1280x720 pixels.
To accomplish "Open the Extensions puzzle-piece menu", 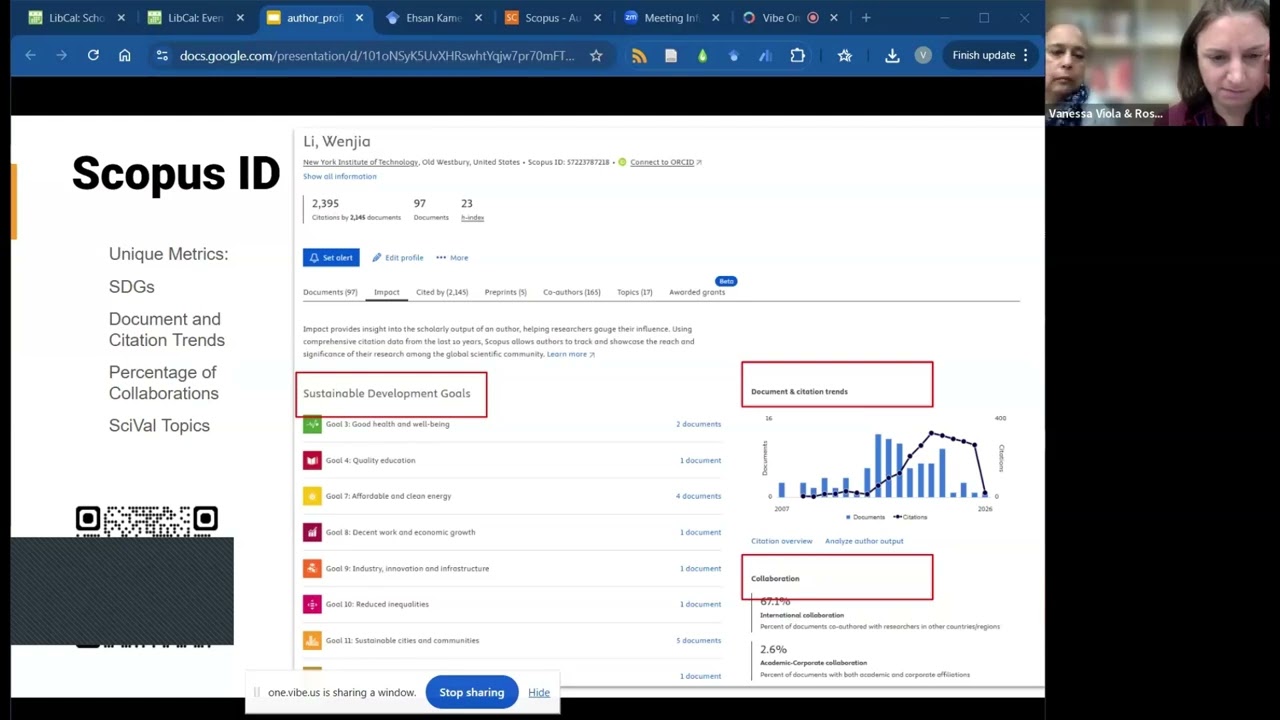I will pos(797,56).
